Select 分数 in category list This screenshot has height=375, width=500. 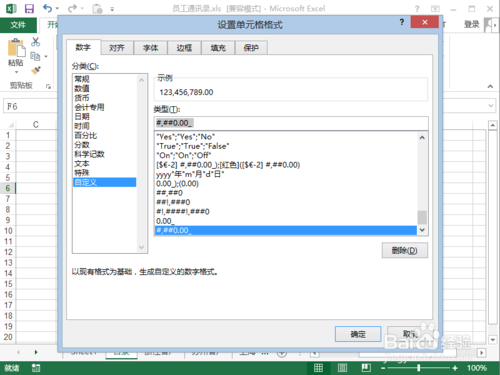point(105,145)
